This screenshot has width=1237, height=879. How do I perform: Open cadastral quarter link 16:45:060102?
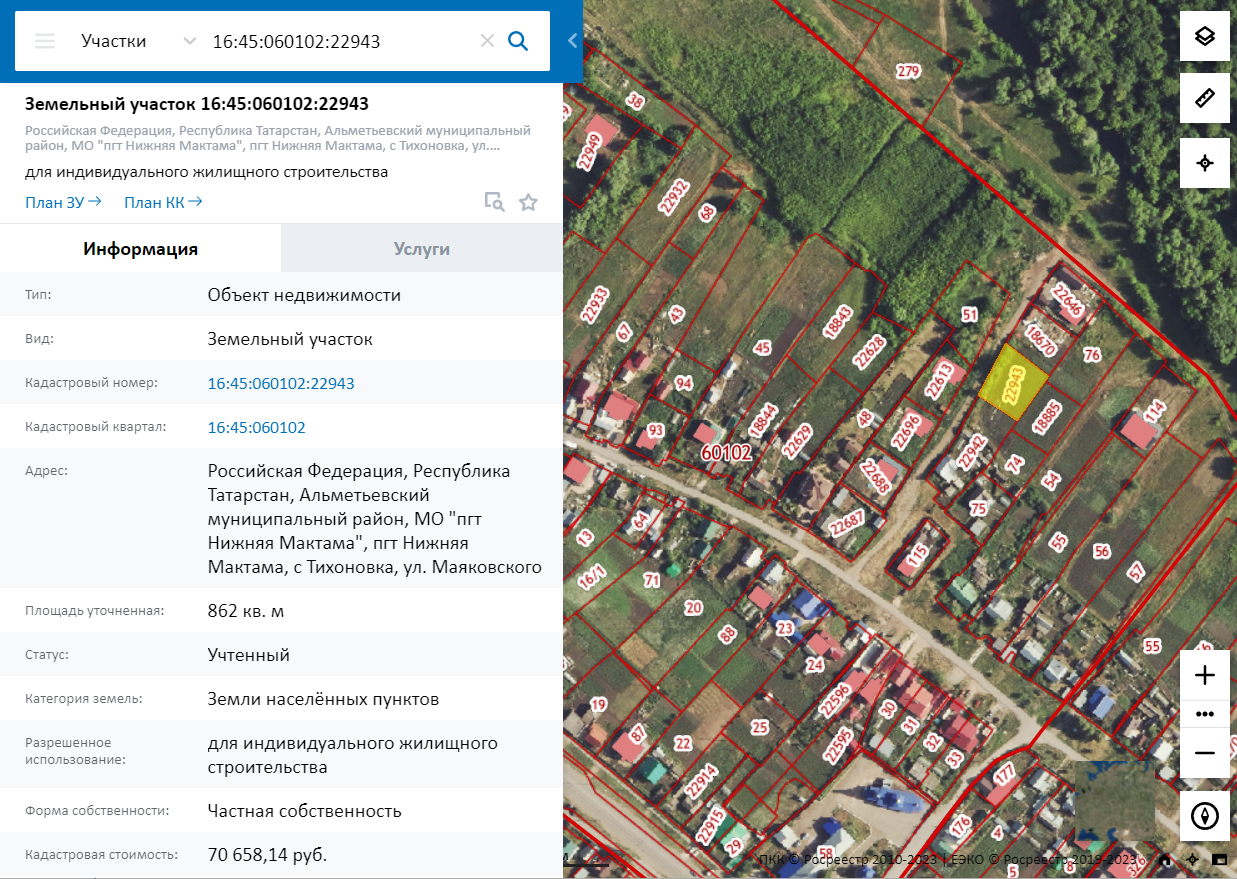pyautogui.click(x=257, y=427)
